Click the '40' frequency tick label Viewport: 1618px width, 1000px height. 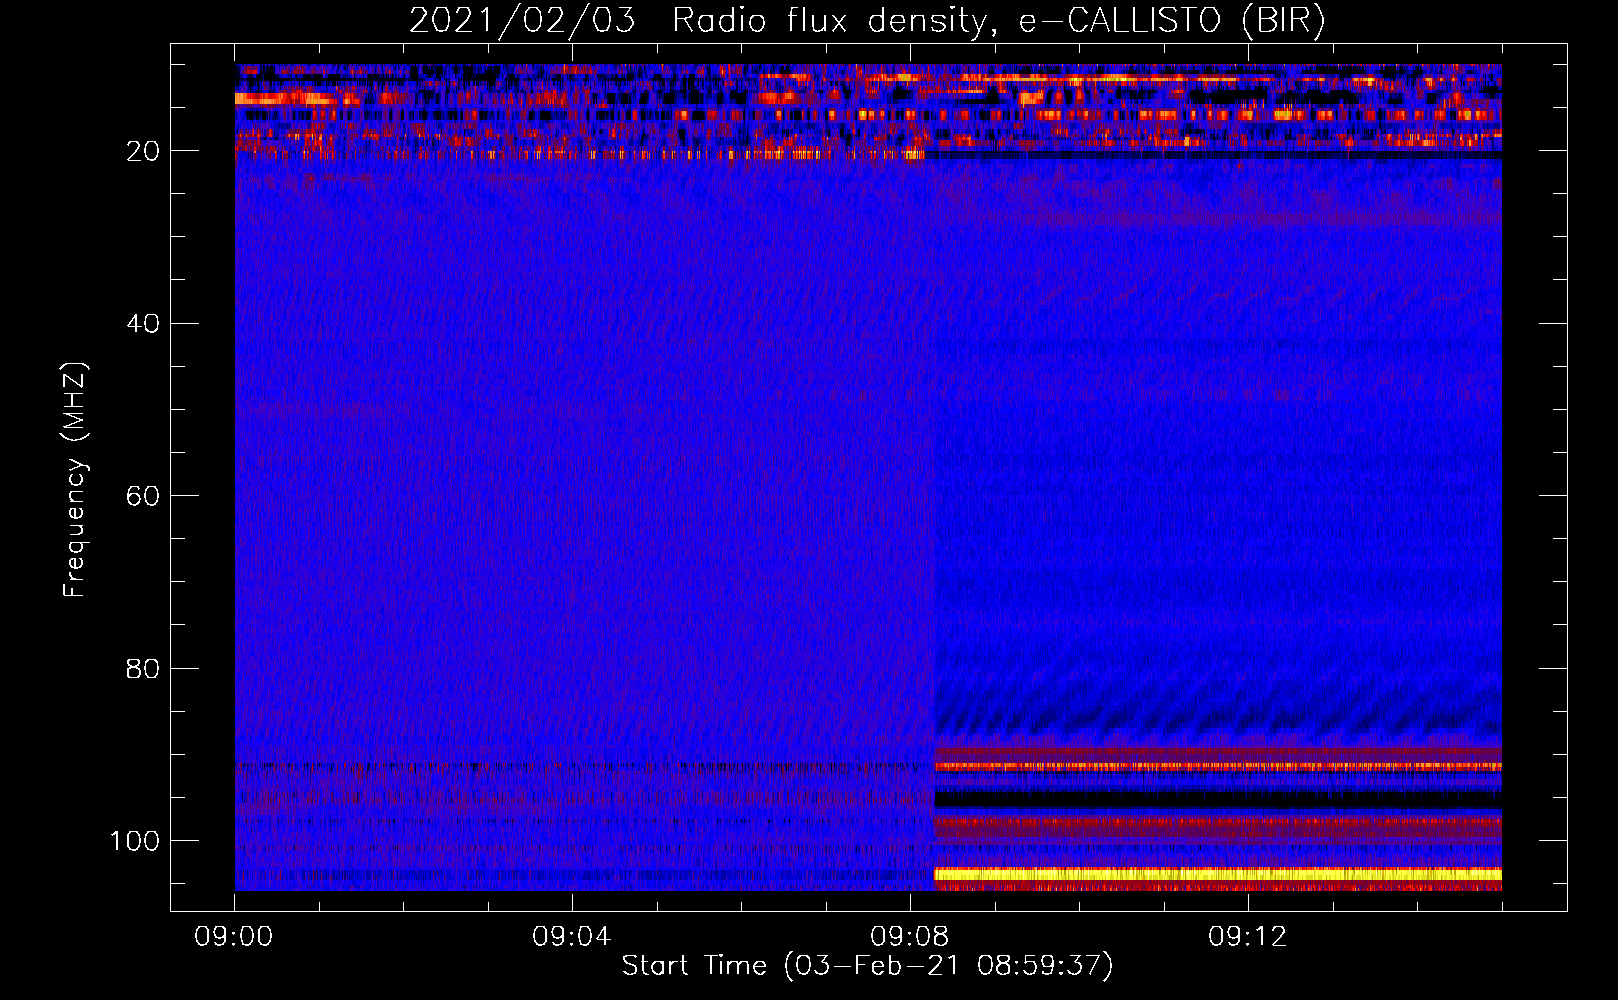[143, 324]
